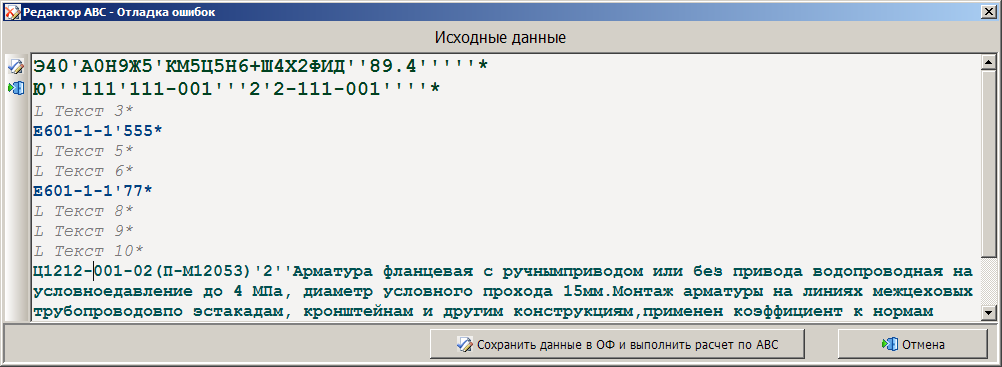Click the line starting Э40'А0Н9Ж5

259,66
